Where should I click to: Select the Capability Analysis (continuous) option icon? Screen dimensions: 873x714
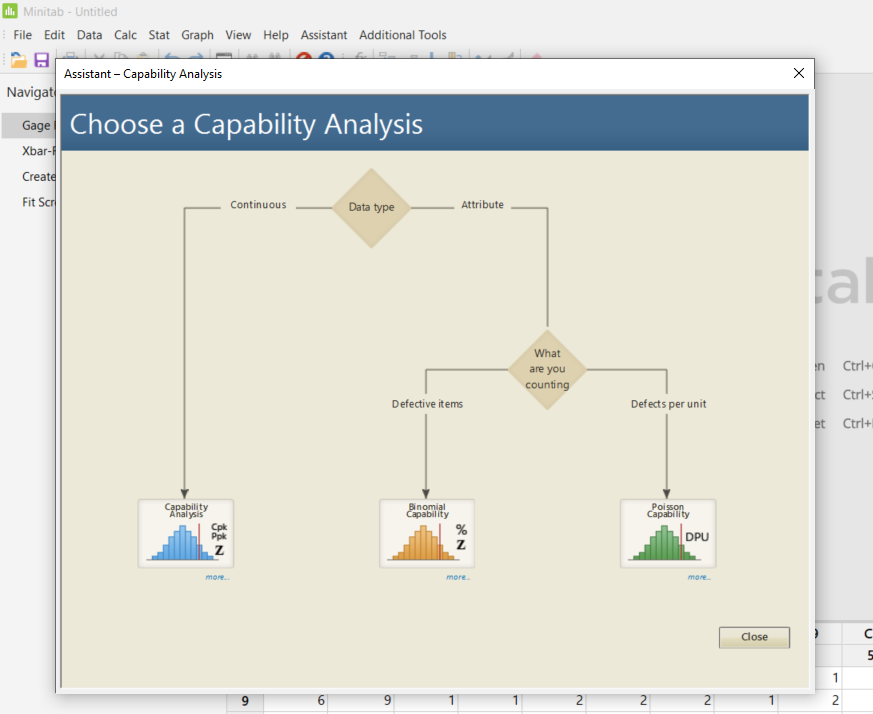pyautogui.click(x=185, y=533)
